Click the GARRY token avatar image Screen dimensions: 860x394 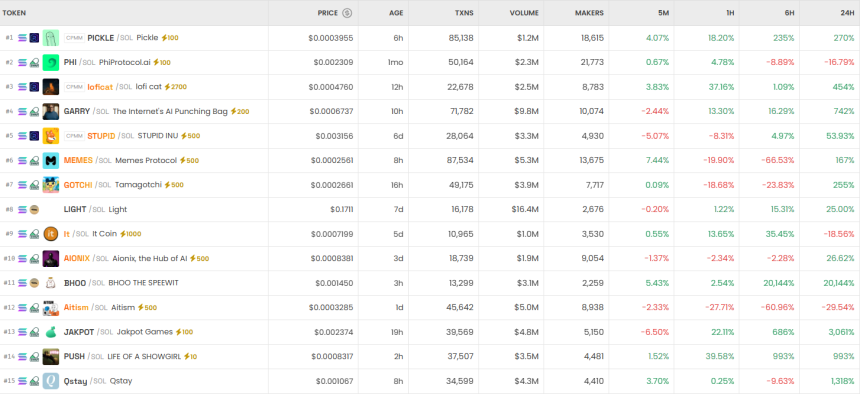(51, 111)
